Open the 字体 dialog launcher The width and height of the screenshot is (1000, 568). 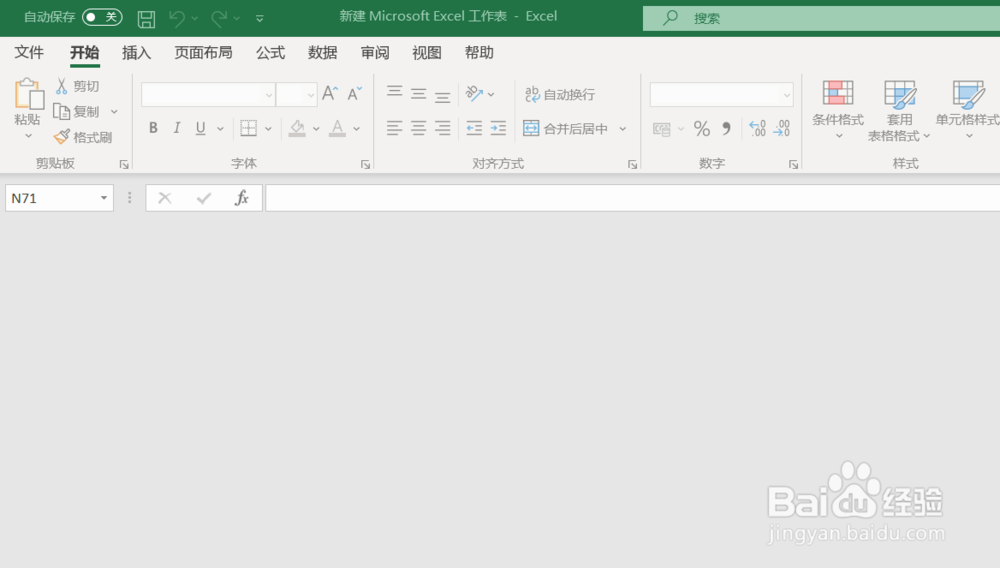pos(365,164)
